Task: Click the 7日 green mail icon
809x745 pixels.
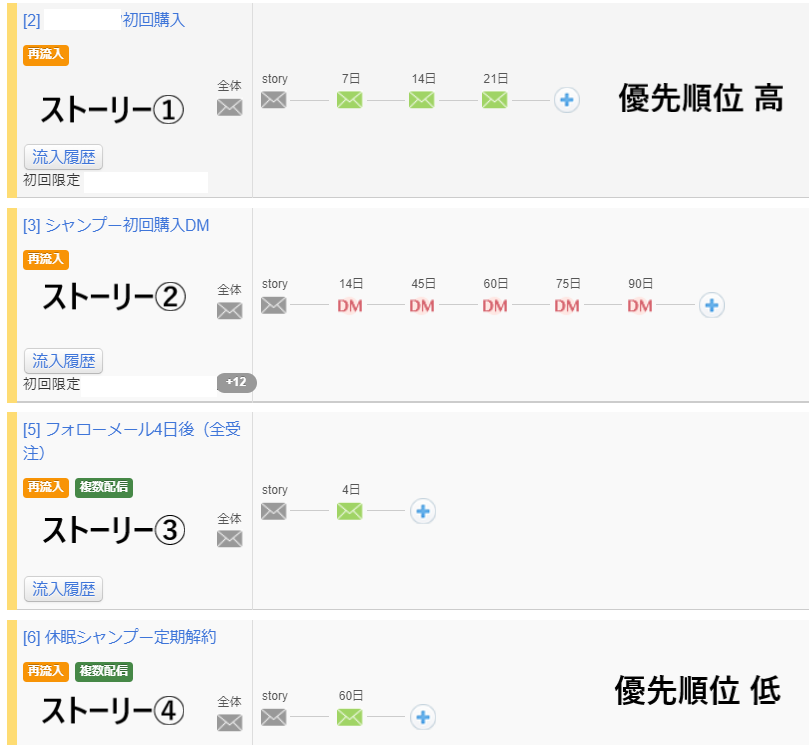Action: 349,100
